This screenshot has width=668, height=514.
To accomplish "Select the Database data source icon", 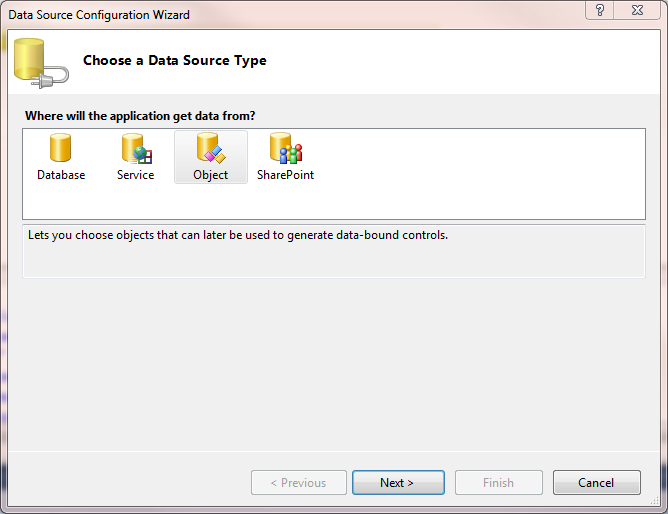I will click(x=61, y=149).
